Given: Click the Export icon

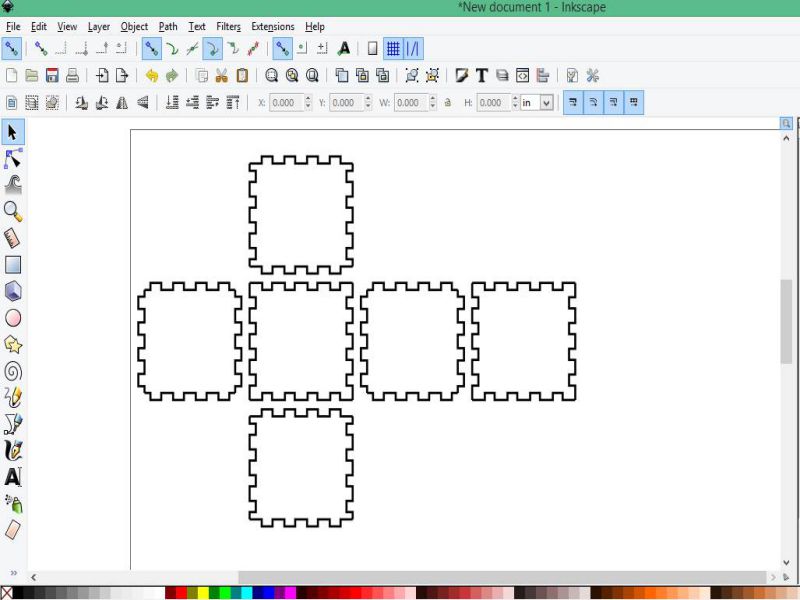Looking at the screenshot, I should point(122,76).
